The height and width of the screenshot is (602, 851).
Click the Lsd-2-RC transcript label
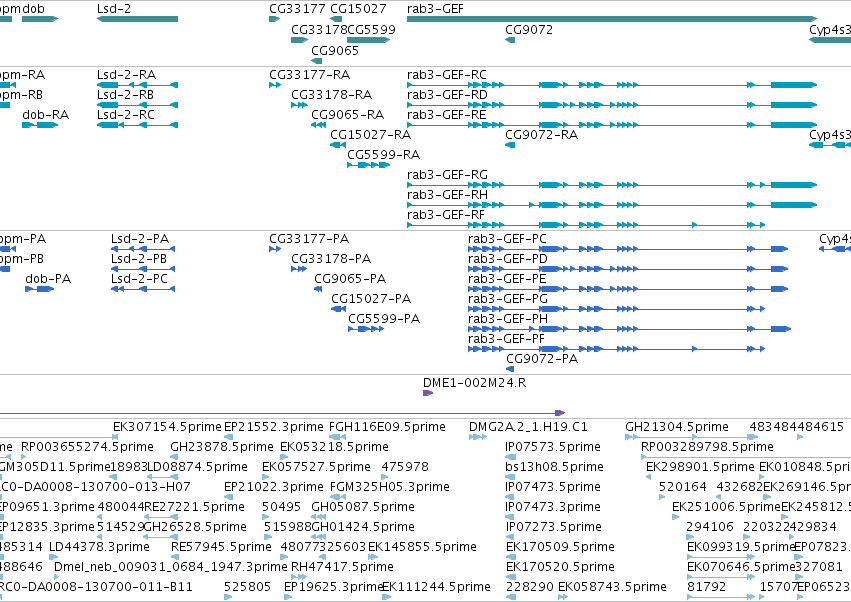[126, 115]
